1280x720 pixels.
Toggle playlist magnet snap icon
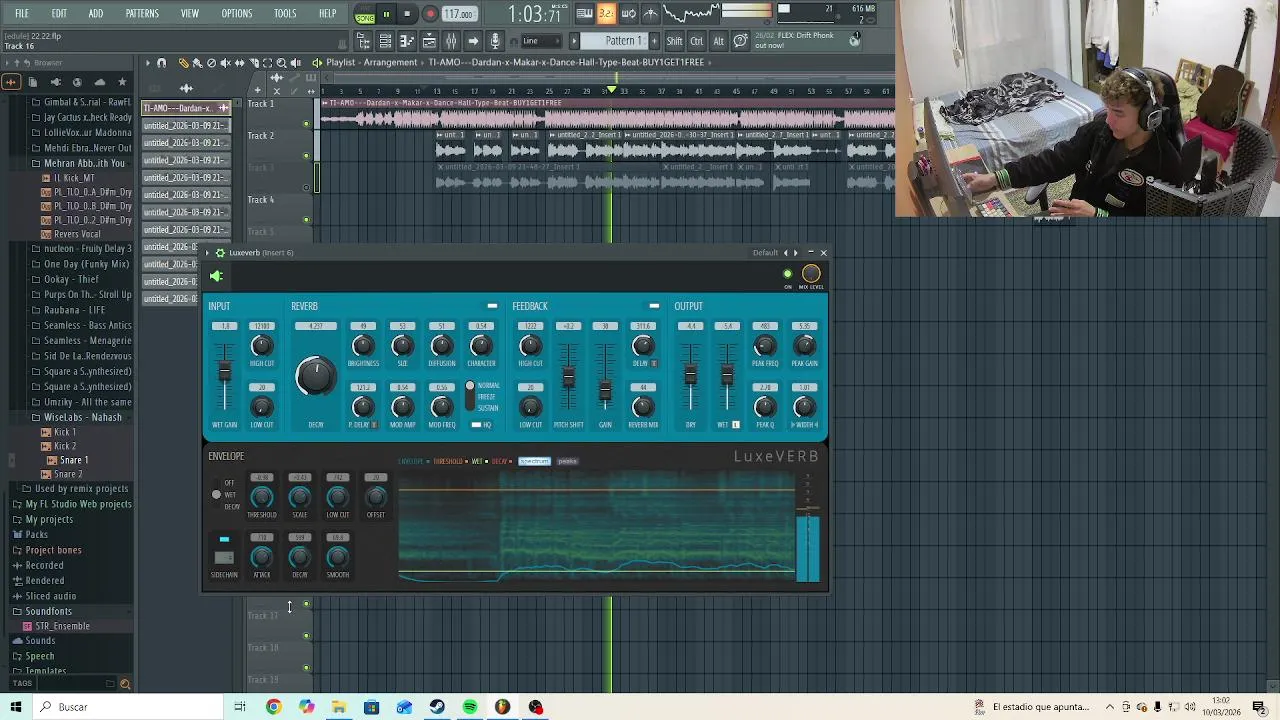161,62
